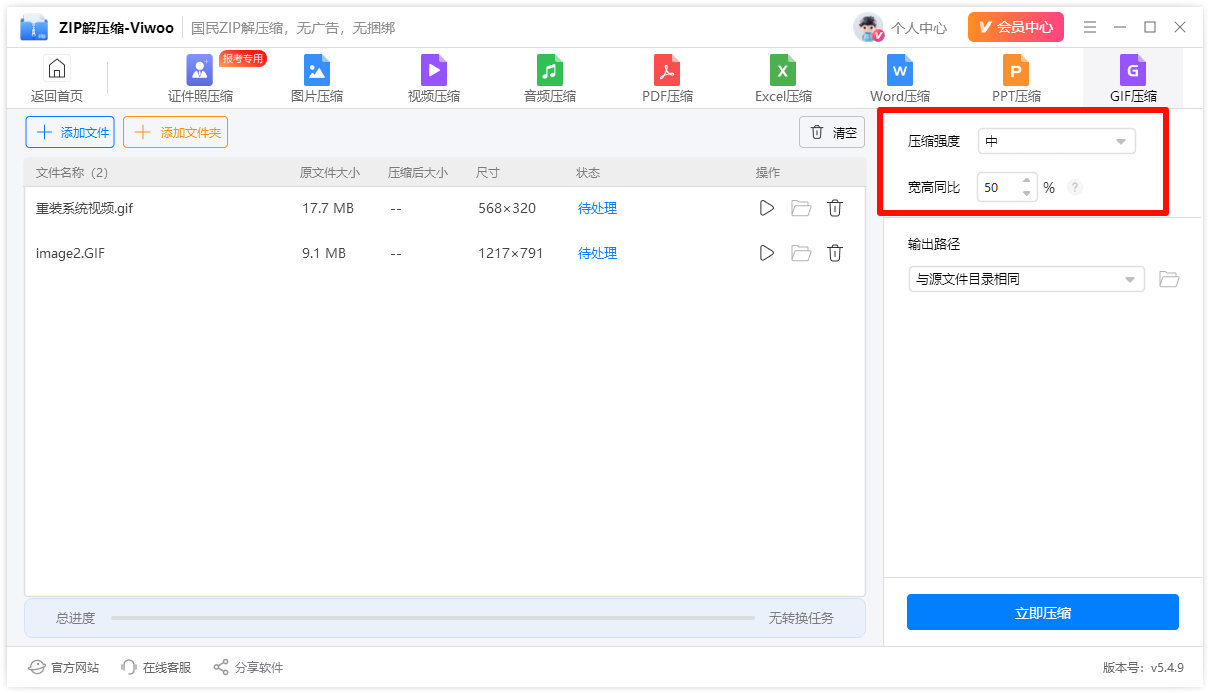Click the 无转换任务 status text
Viewport: 1210px width, 694px height.
[x=801, y=618]
